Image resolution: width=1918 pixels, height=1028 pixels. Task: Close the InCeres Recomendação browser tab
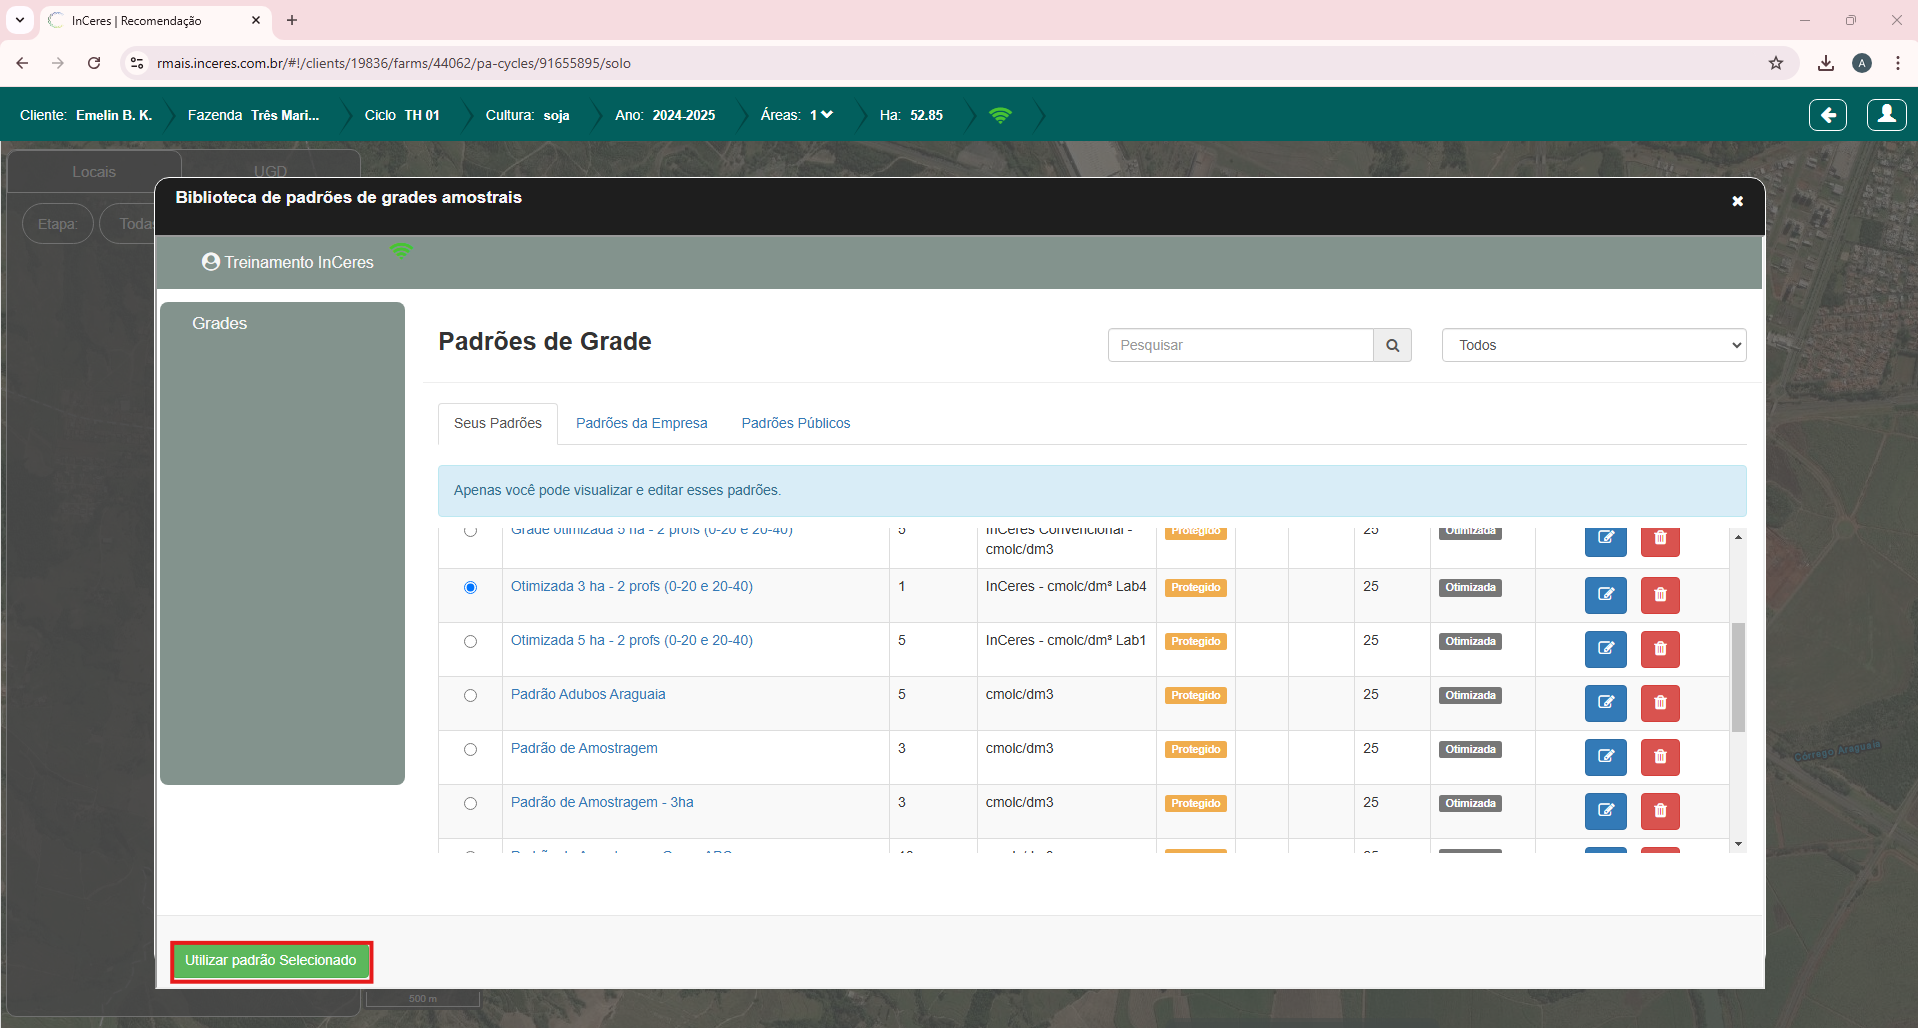pos(256,20)
